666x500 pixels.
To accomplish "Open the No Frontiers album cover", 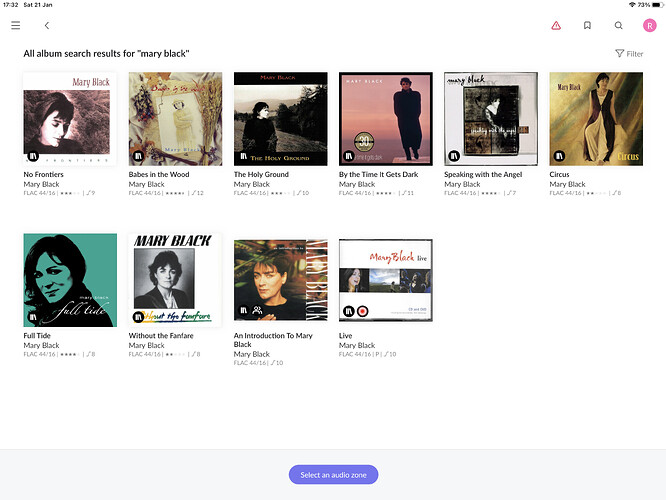I will (x=70, y=119).
